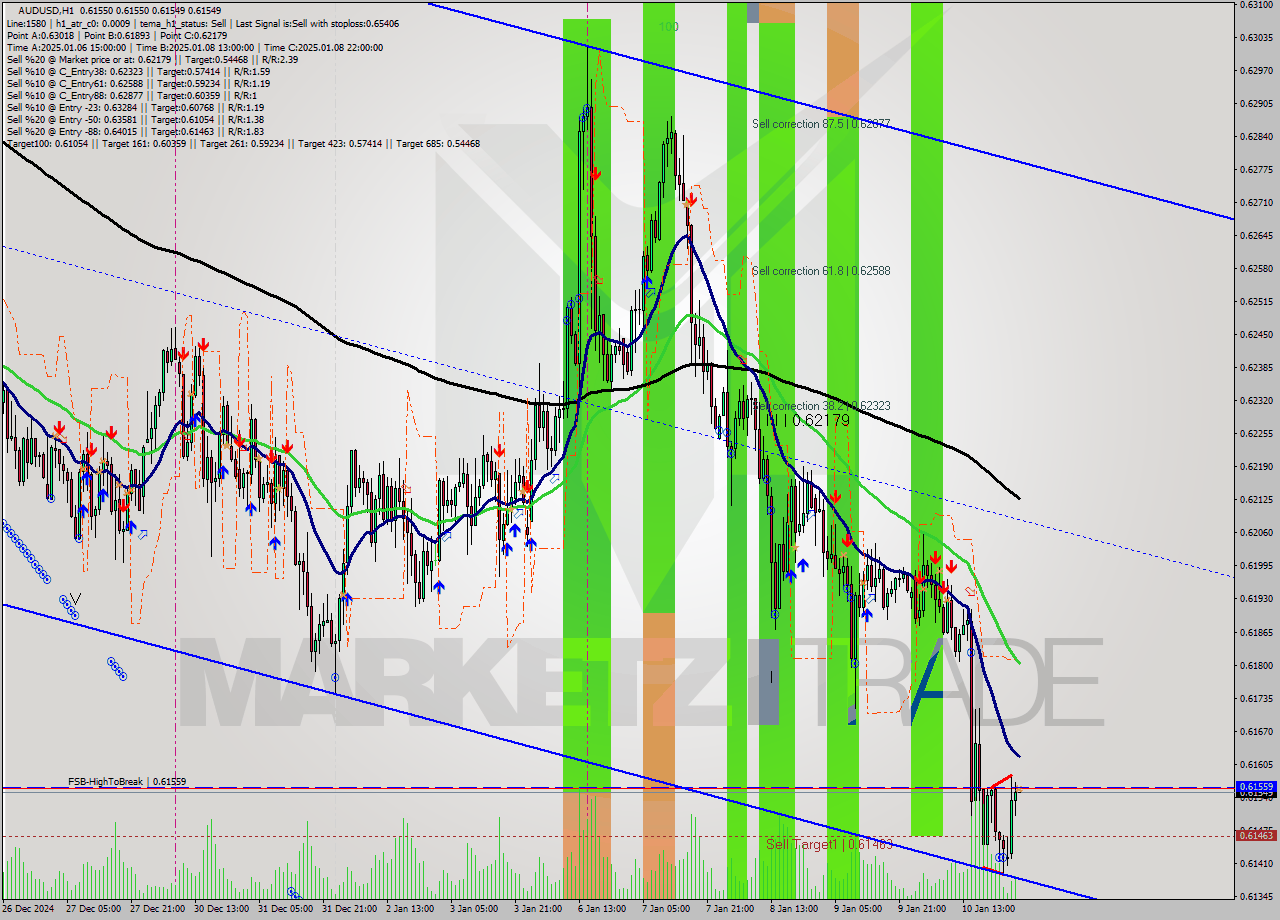1280x920 pixels.
Task: Click 0.62840 on the price scale
Action: click(x=1256, y=136)
